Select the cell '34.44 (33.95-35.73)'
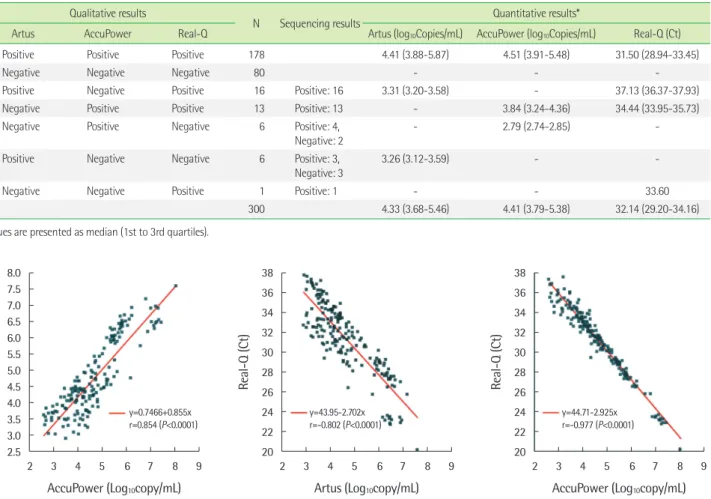The height and width of the screenshot is (499, 711). [x=657, y=108]
